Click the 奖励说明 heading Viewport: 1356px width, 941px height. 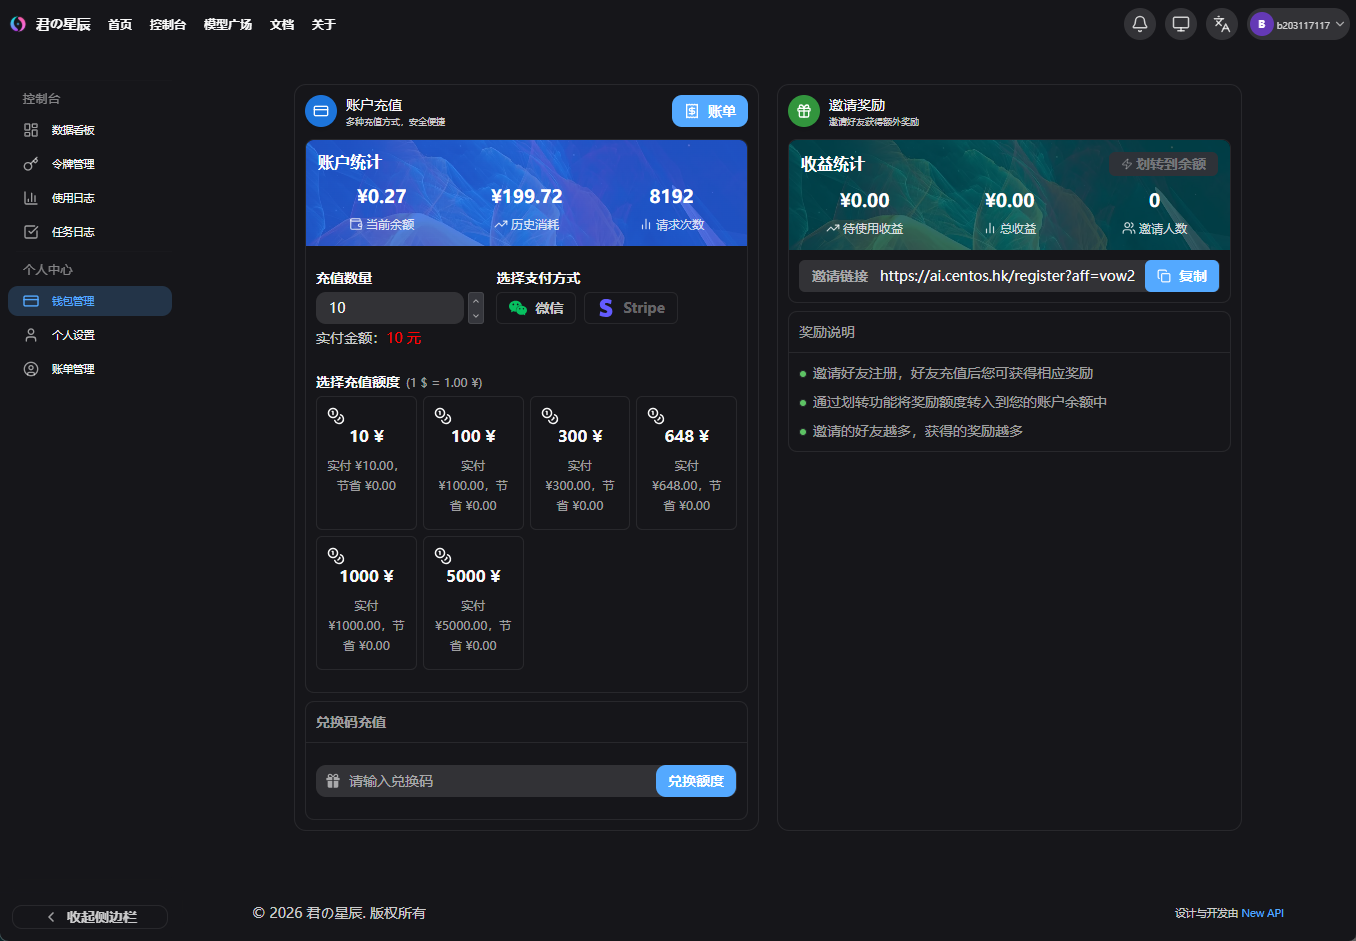(827, 332)
